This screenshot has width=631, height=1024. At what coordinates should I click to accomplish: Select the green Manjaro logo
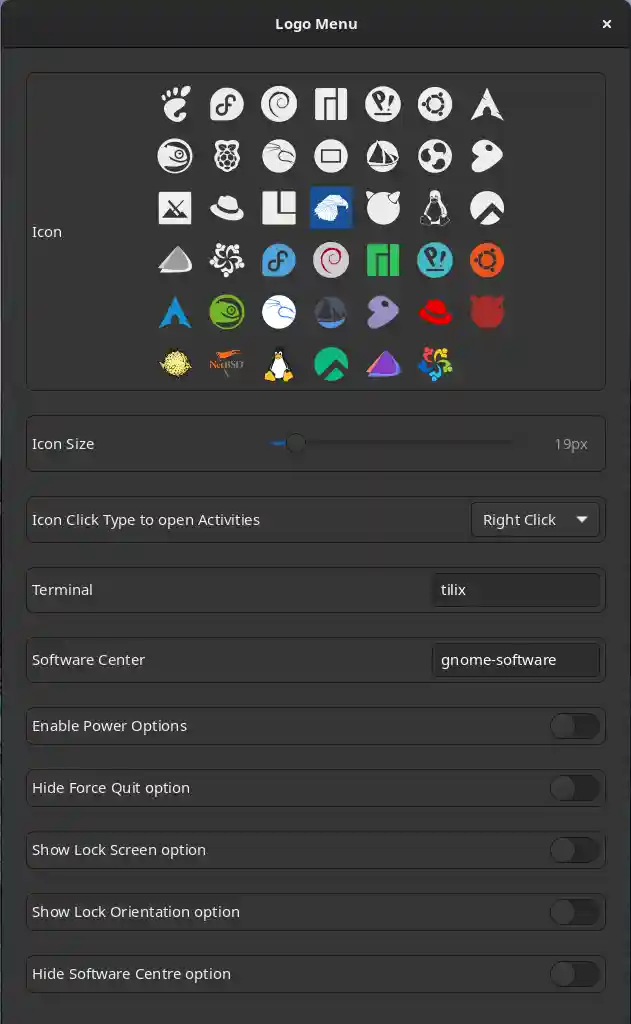383,261
